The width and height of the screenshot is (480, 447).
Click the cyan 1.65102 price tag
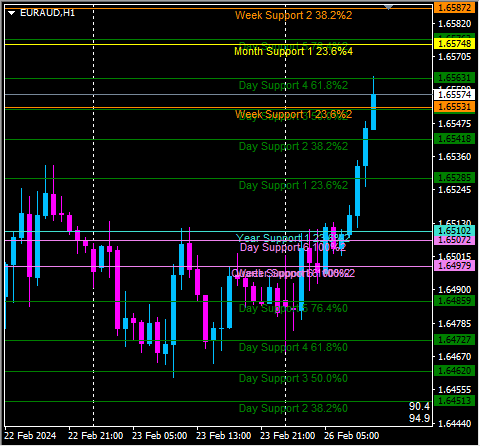click(455, 231)
